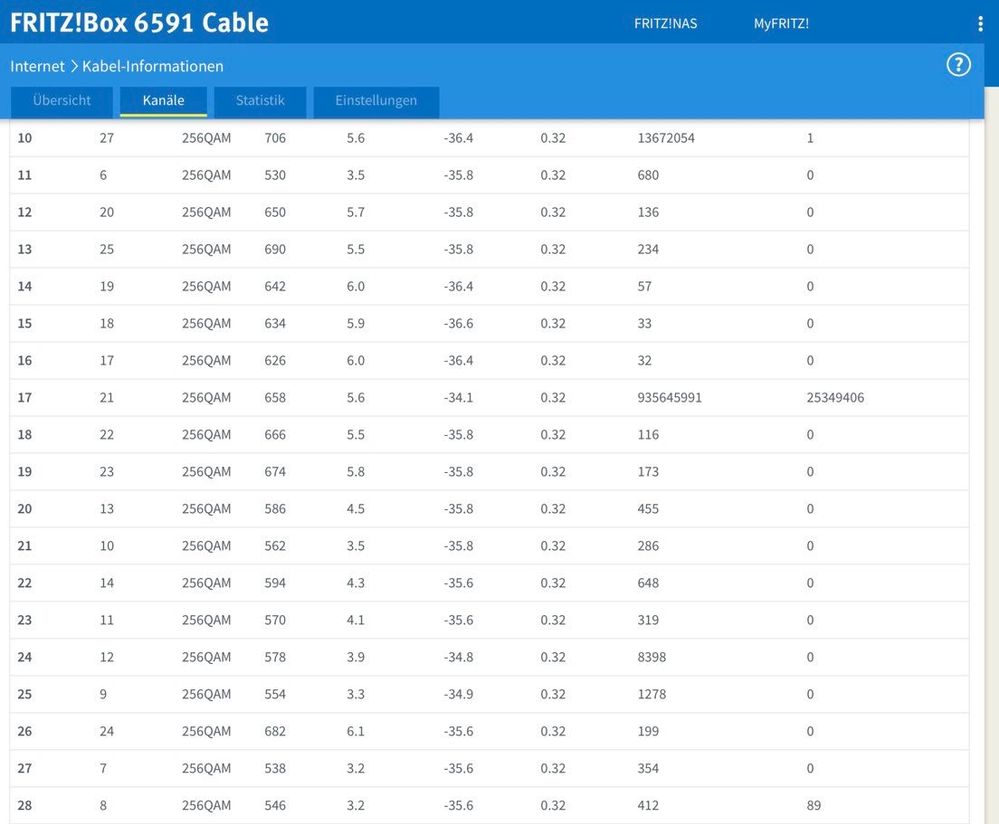Click the Internet breadcrumb link
Image resolution: width=999 pixels, height=824 pixels.
[38, 66]
